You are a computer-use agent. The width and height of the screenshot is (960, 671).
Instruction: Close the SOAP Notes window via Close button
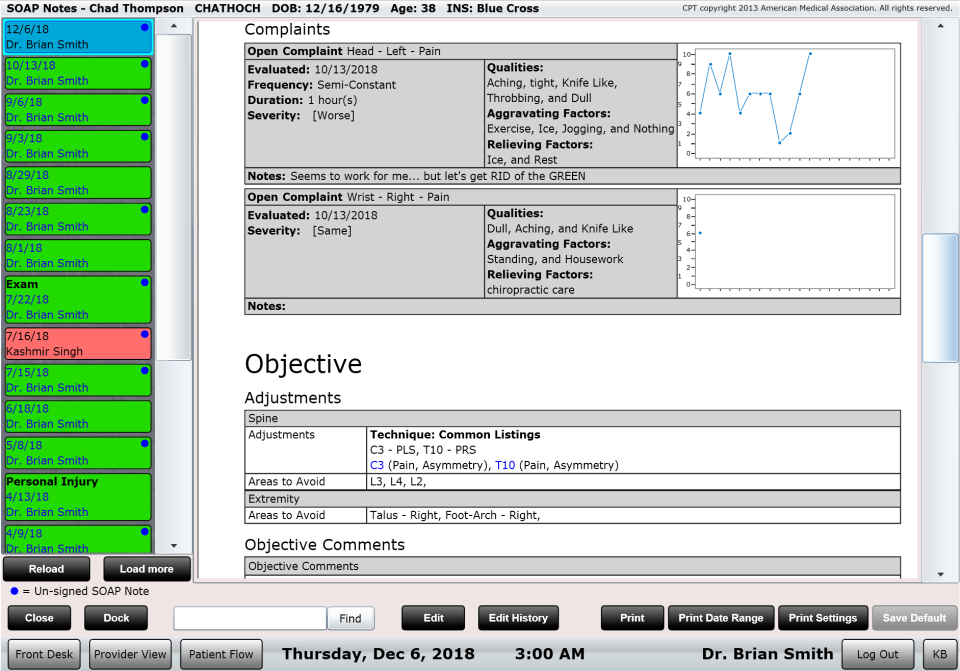coord(39,618)
